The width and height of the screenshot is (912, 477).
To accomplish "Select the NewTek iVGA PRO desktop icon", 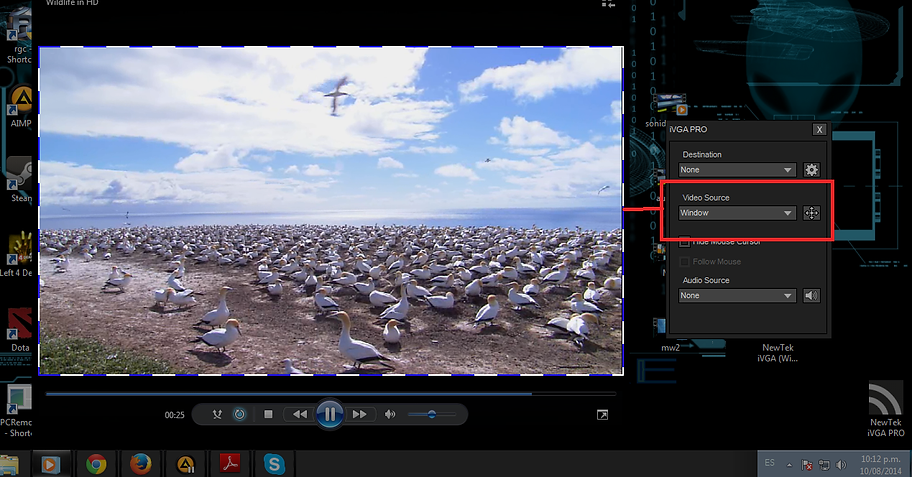I will (885, 408).
